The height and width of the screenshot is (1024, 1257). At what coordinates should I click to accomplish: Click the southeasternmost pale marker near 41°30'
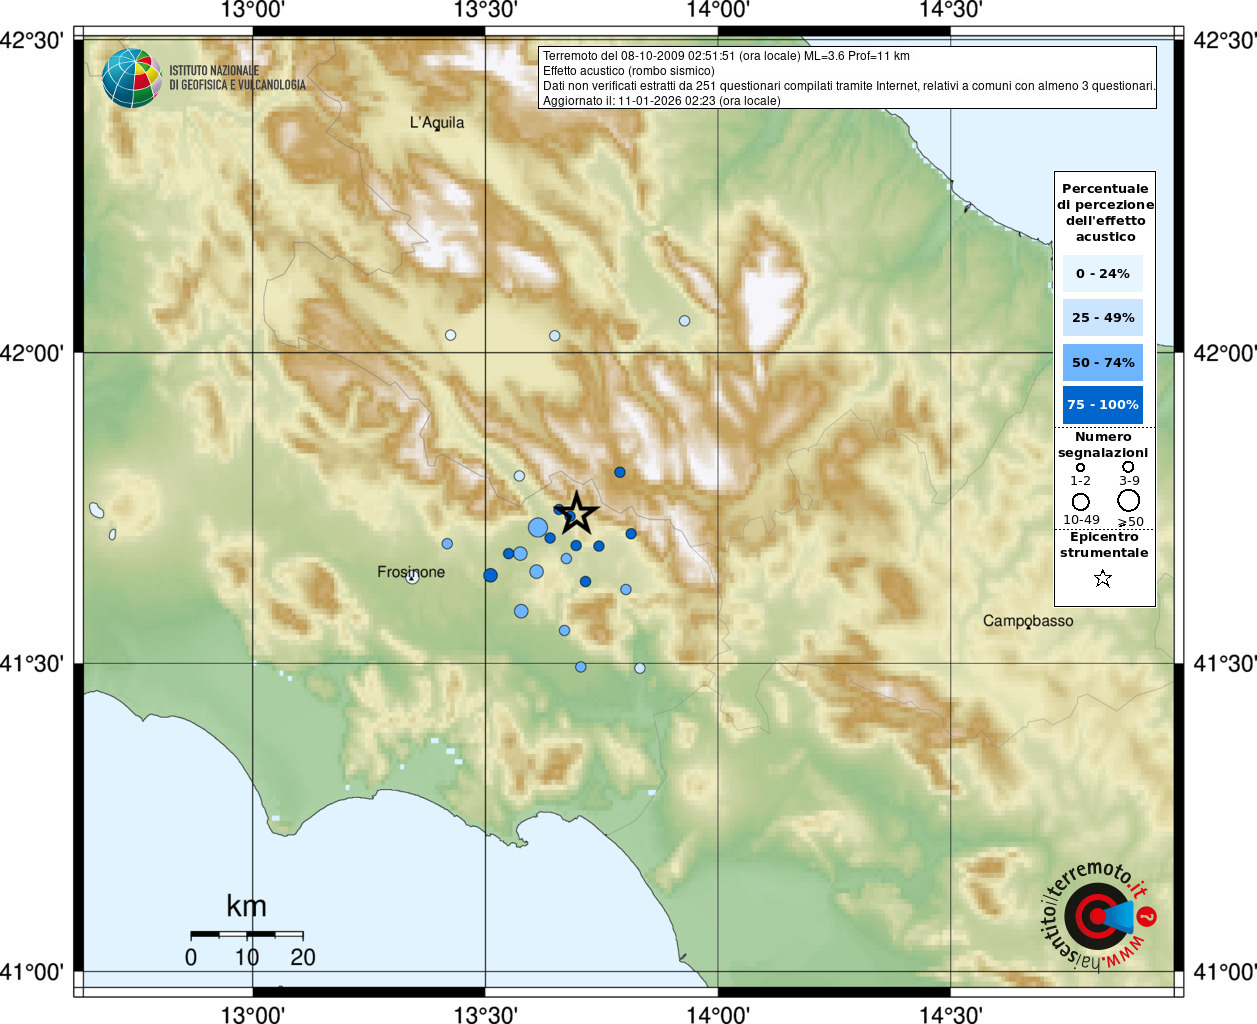click(x=640, y=668)
